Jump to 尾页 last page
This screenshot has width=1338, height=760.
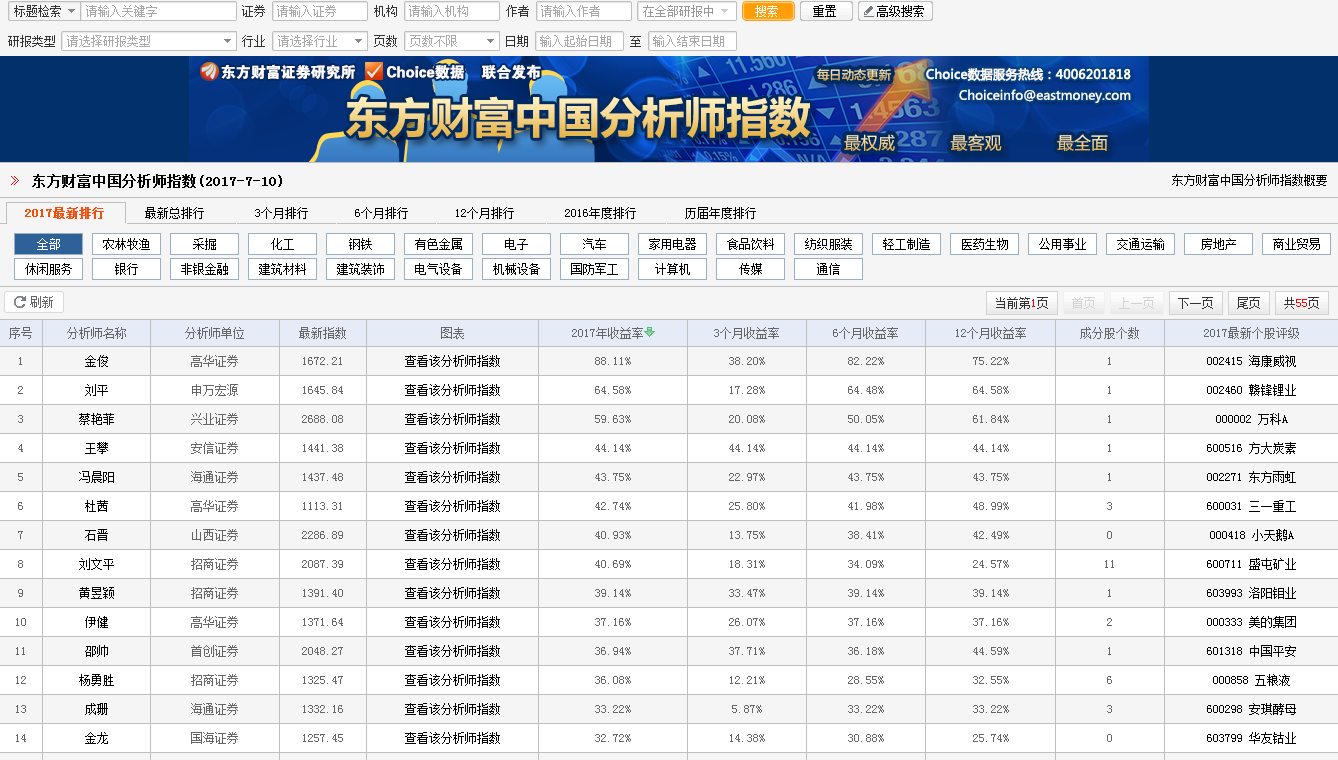coord(1249,303)
